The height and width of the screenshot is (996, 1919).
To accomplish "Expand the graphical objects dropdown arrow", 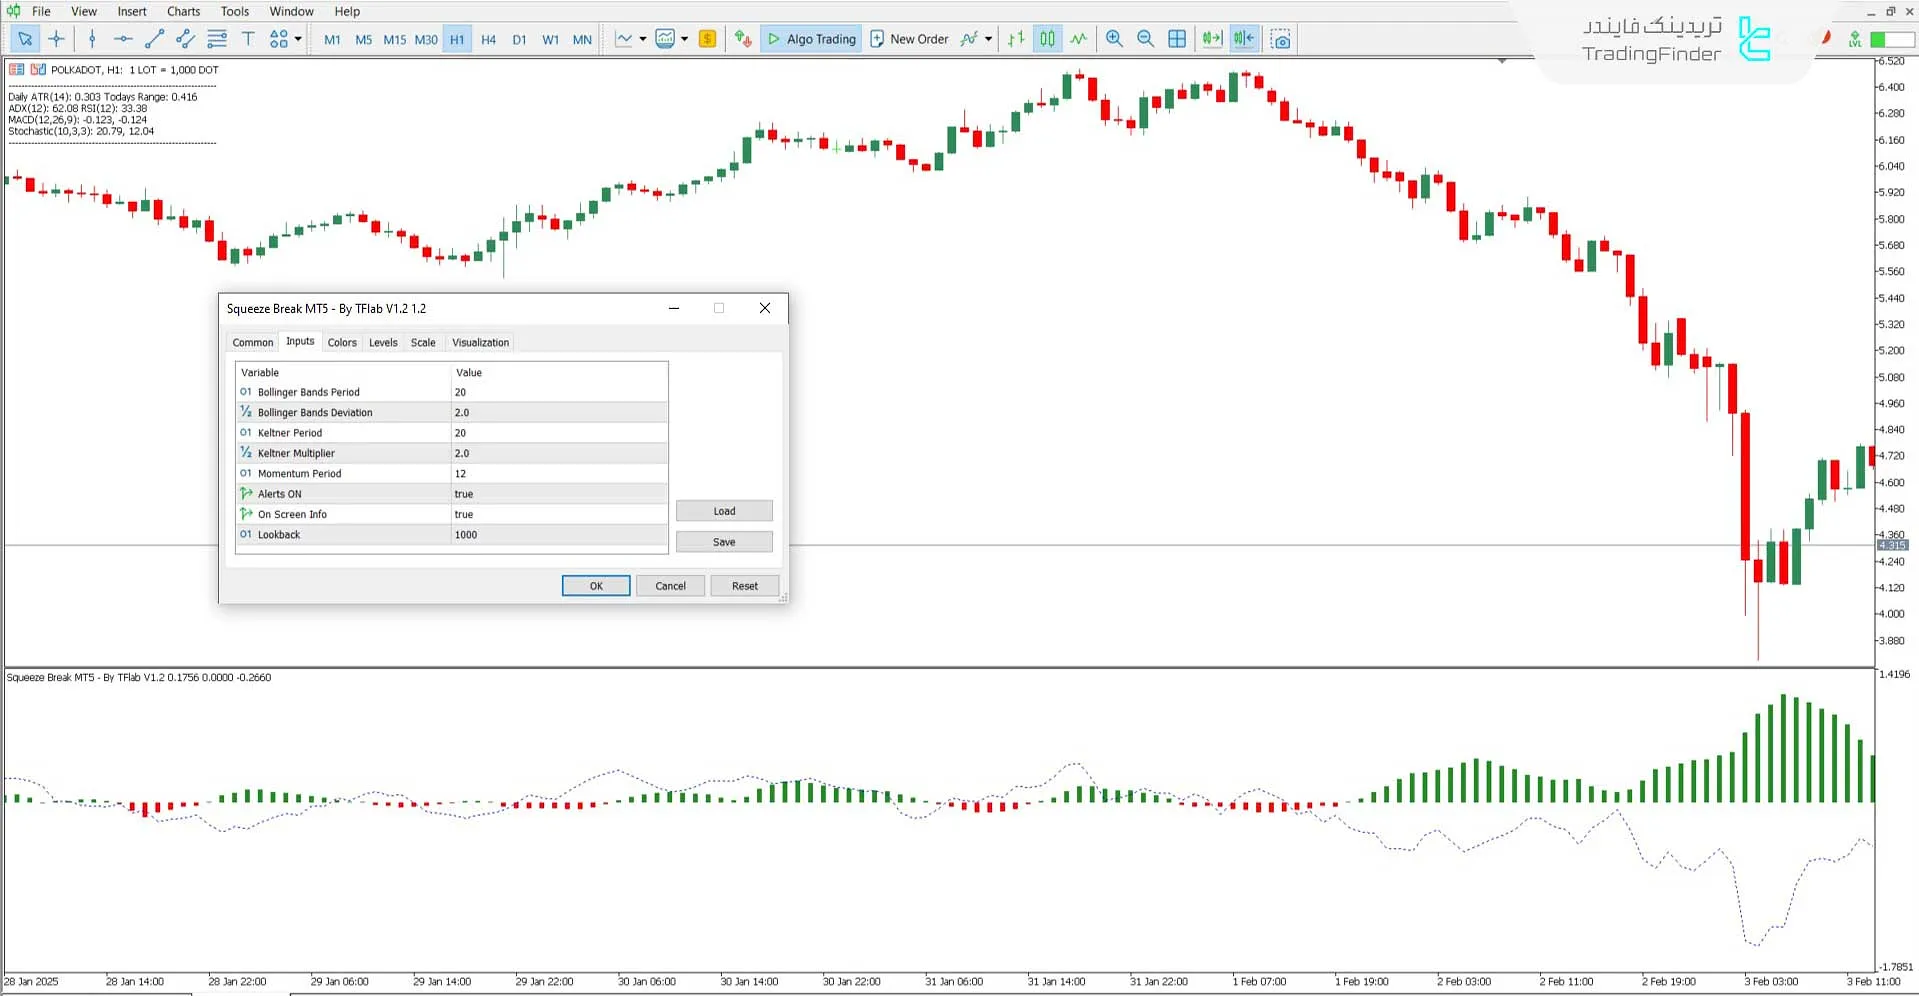I will coord(298,39).
